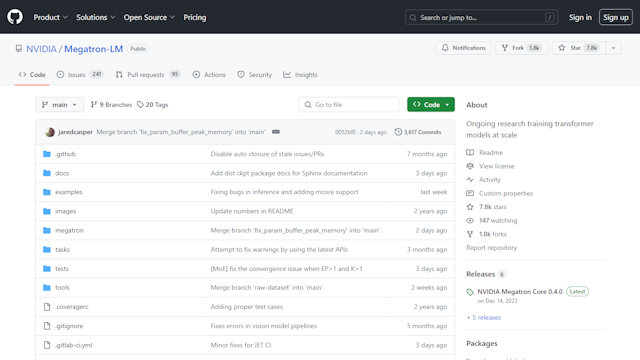Viewport: 640px width, 360px height.
Task: Click the Notifications button
Action: click(463, 48)
